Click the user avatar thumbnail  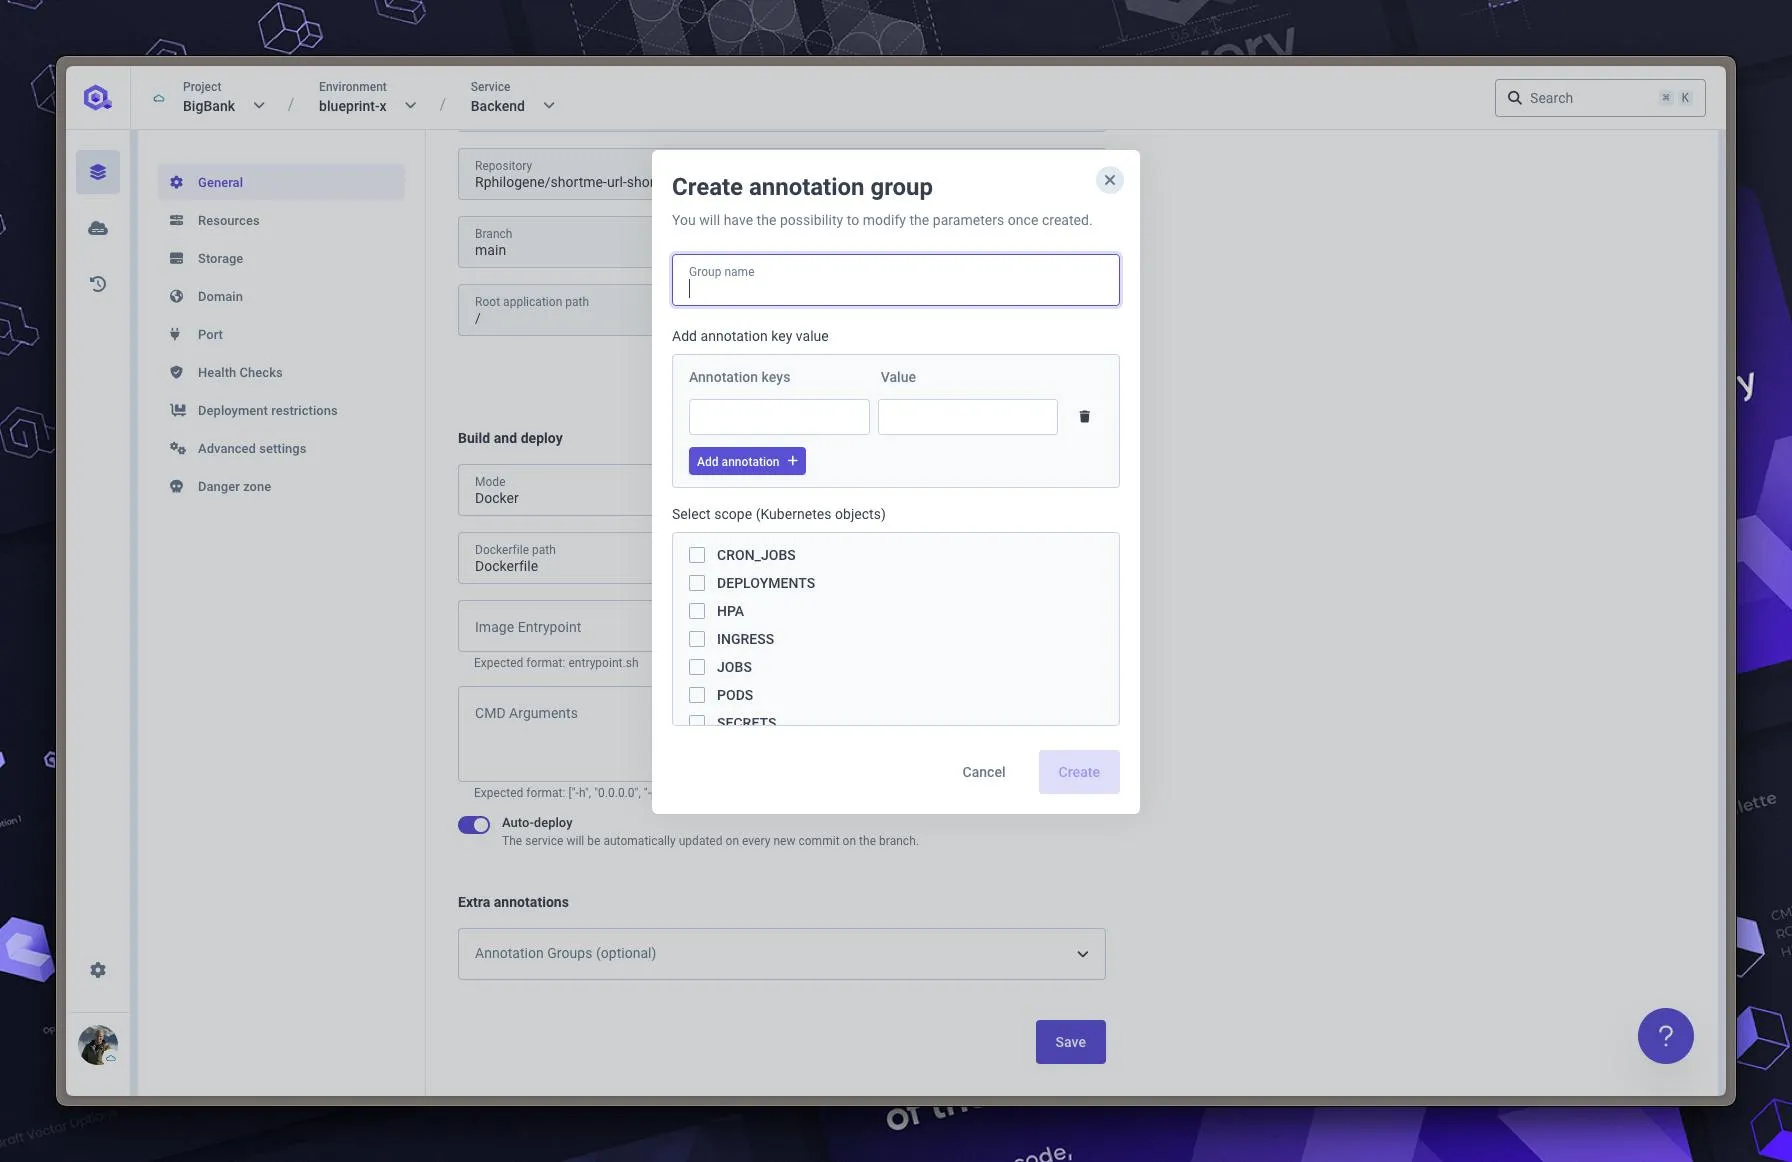coord(98,1045)
